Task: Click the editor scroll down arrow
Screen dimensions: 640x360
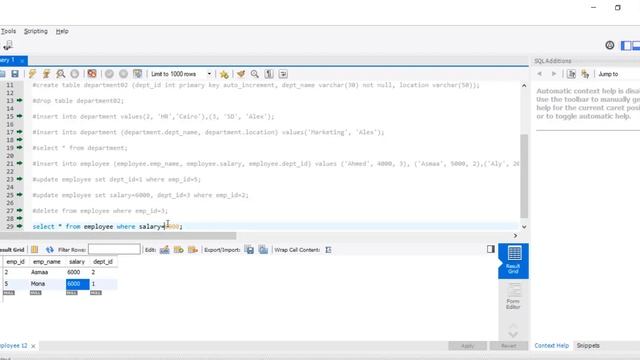Action: coord(524,227)
